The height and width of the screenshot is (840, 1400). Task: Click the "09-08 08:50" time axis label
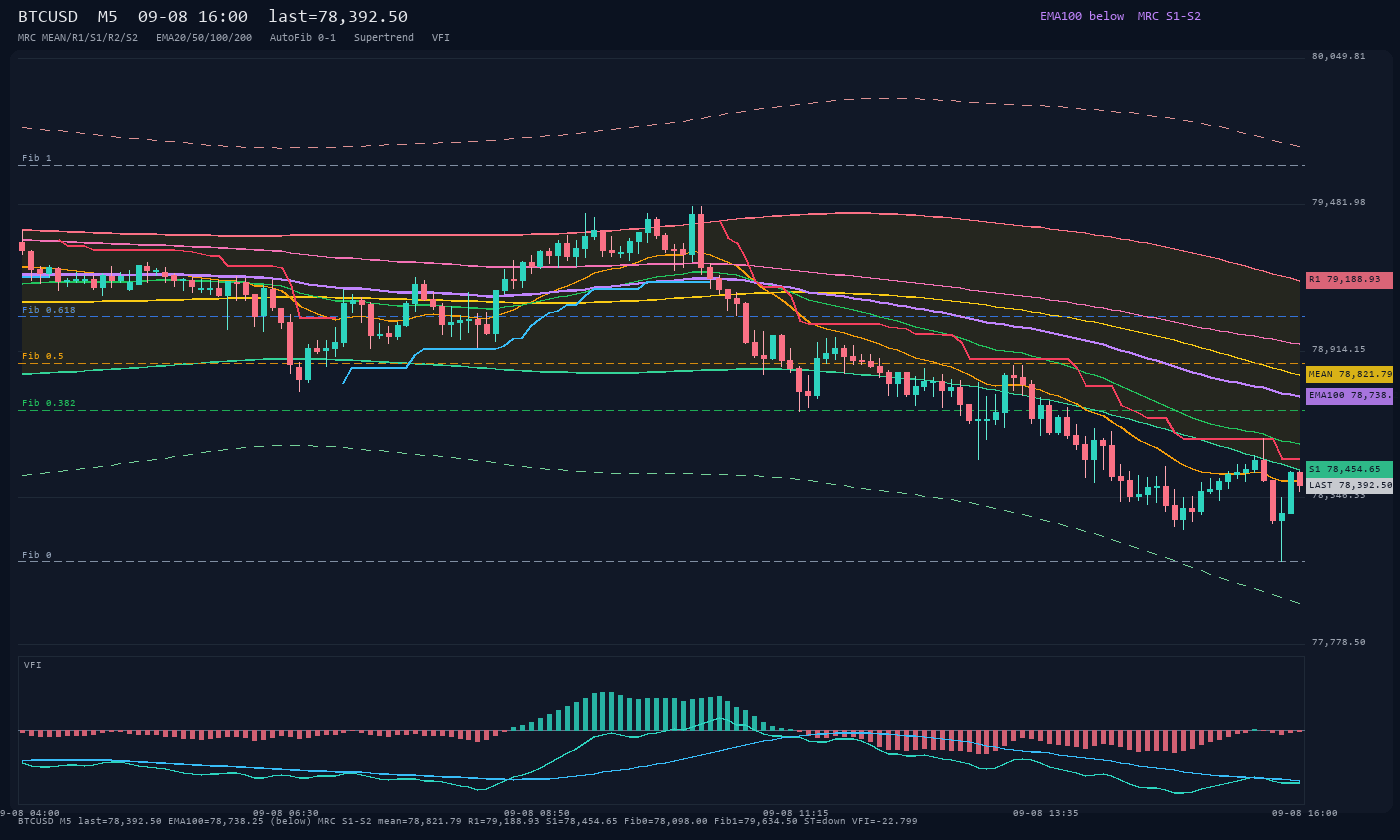point(537,813)
